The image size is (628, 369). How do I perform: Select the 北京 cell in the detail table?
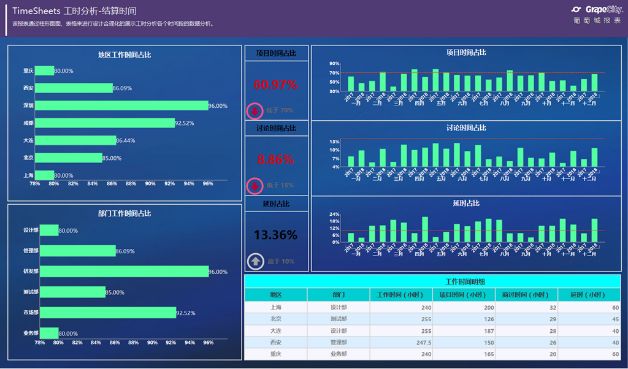(x=276, y=319)
